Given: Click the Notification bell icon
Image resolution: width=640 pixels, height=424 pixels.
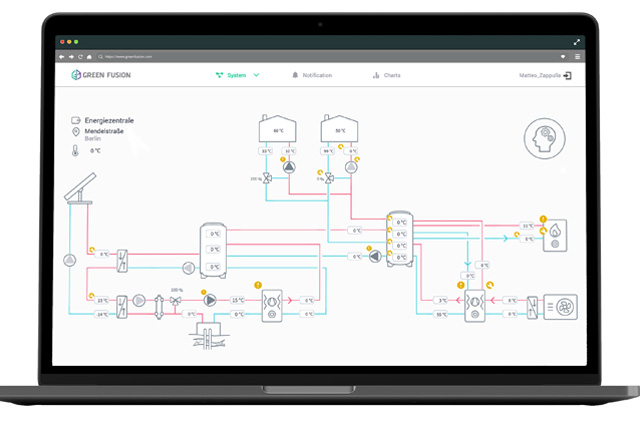Looking at the screenshot, I should tap(295, 75).
